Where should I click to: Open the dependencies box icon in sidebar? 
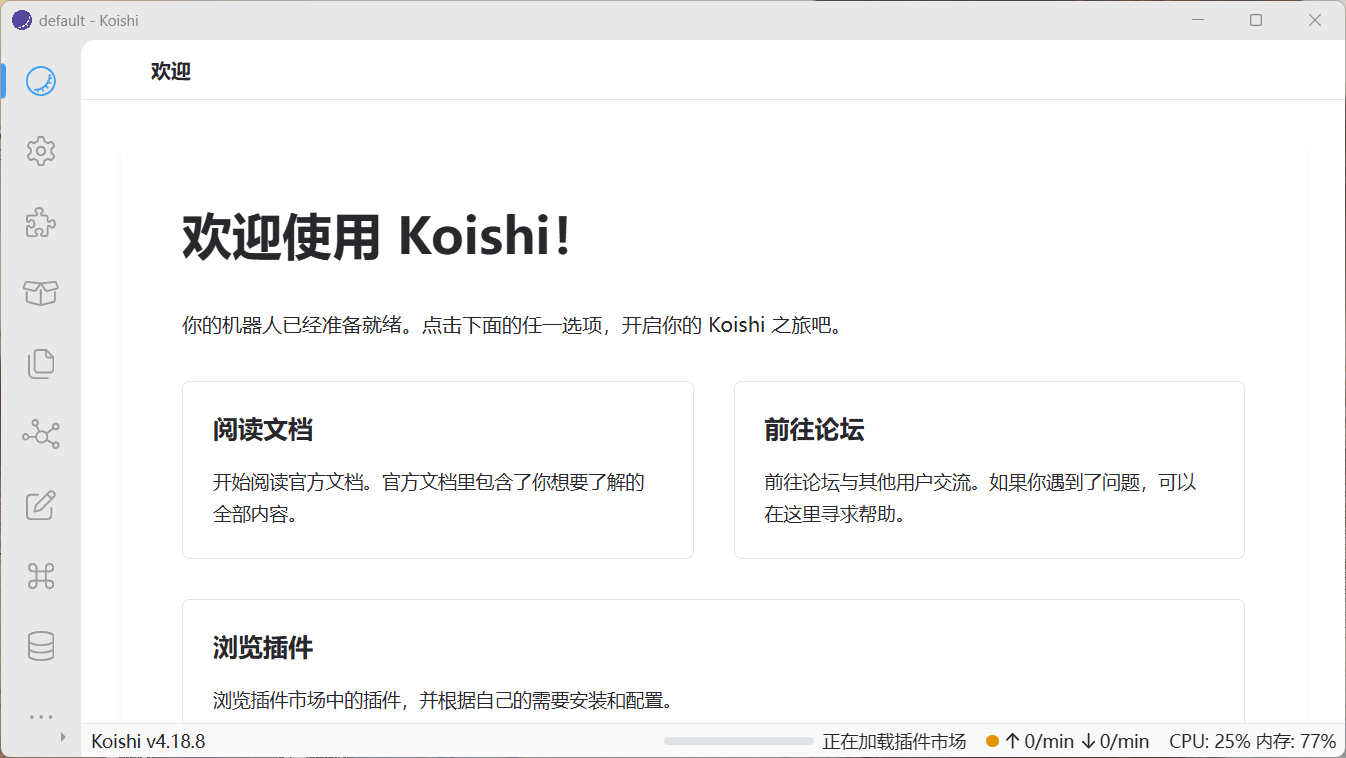[x=41, y=293]
